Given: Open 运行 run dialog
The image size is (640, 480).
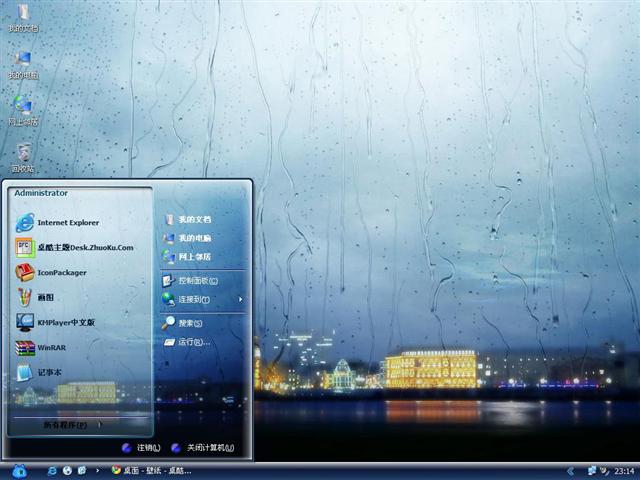Looking at the screenshot, I should 187,342.
